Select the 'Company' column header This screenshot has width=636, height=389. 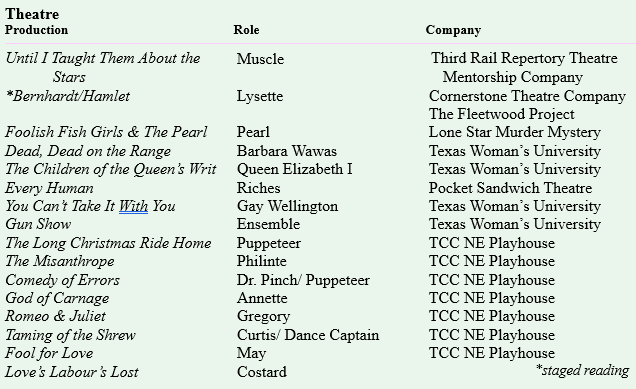(x=453, y=30)
